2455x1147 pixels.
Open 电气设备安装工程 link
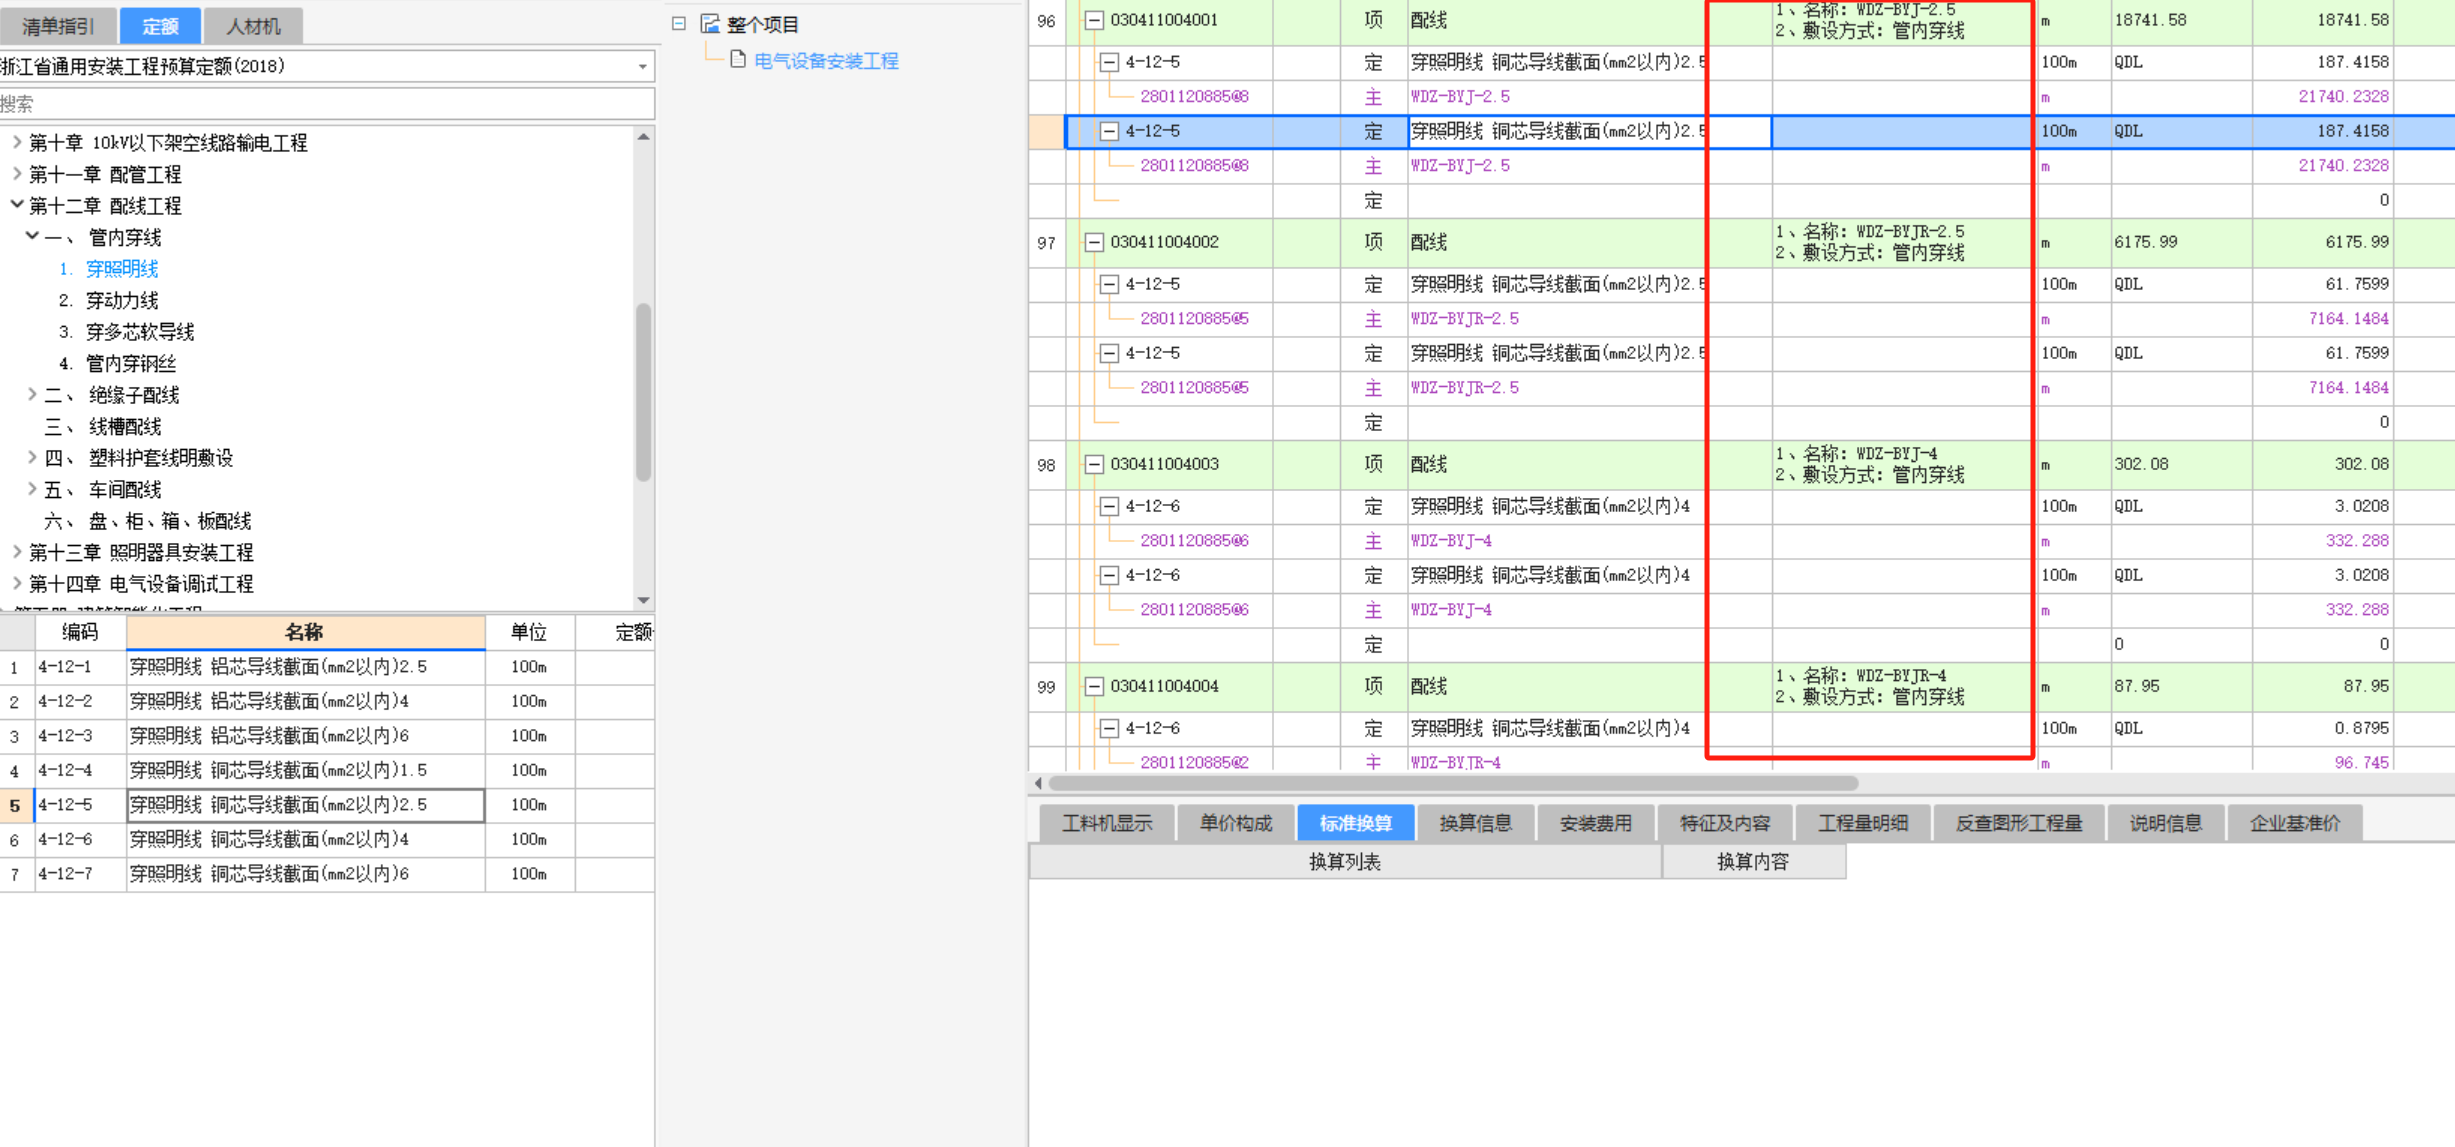[x=826, y=61]
